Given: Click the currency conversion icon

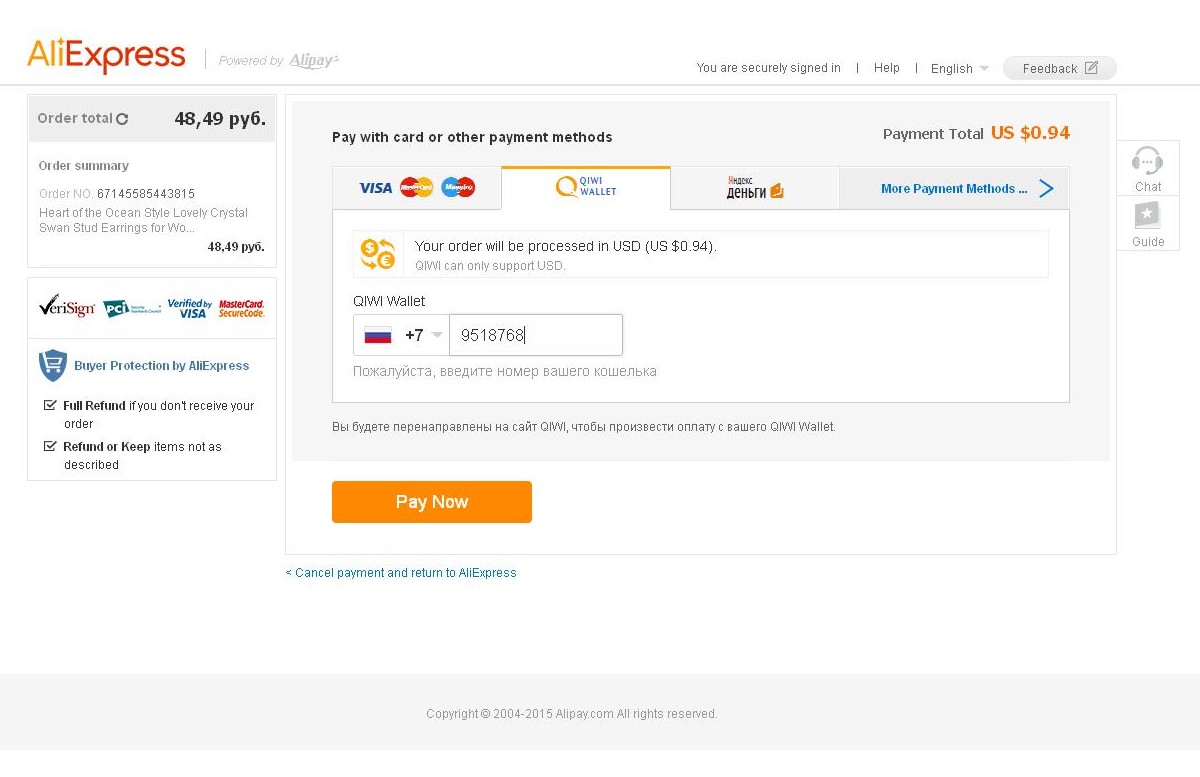Looking at the screenshot, I should tap(378, 254).
